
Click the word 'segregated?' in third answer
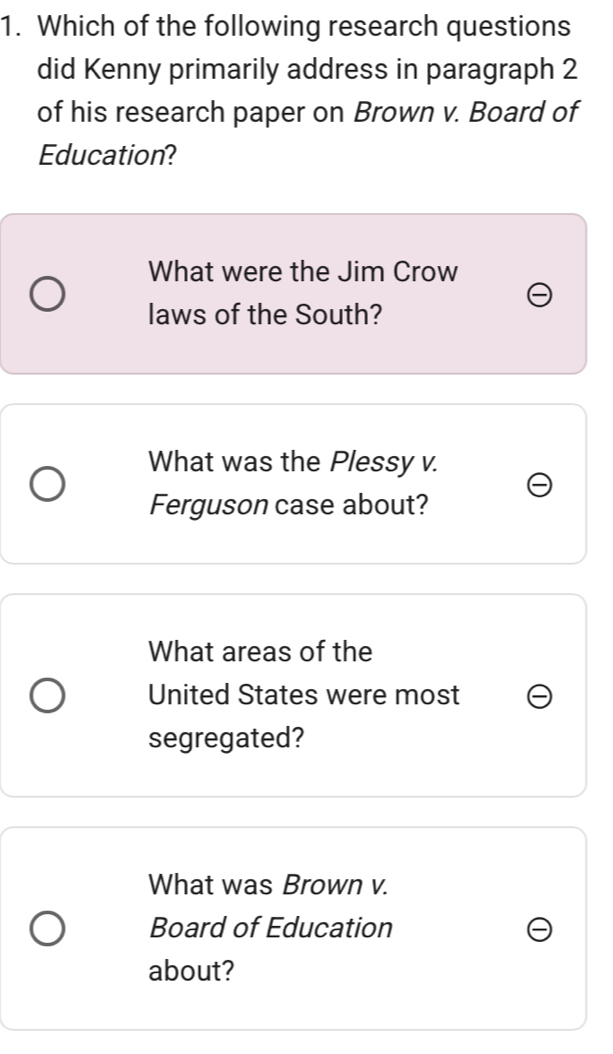pyautogui.click(x=225, y=738)
